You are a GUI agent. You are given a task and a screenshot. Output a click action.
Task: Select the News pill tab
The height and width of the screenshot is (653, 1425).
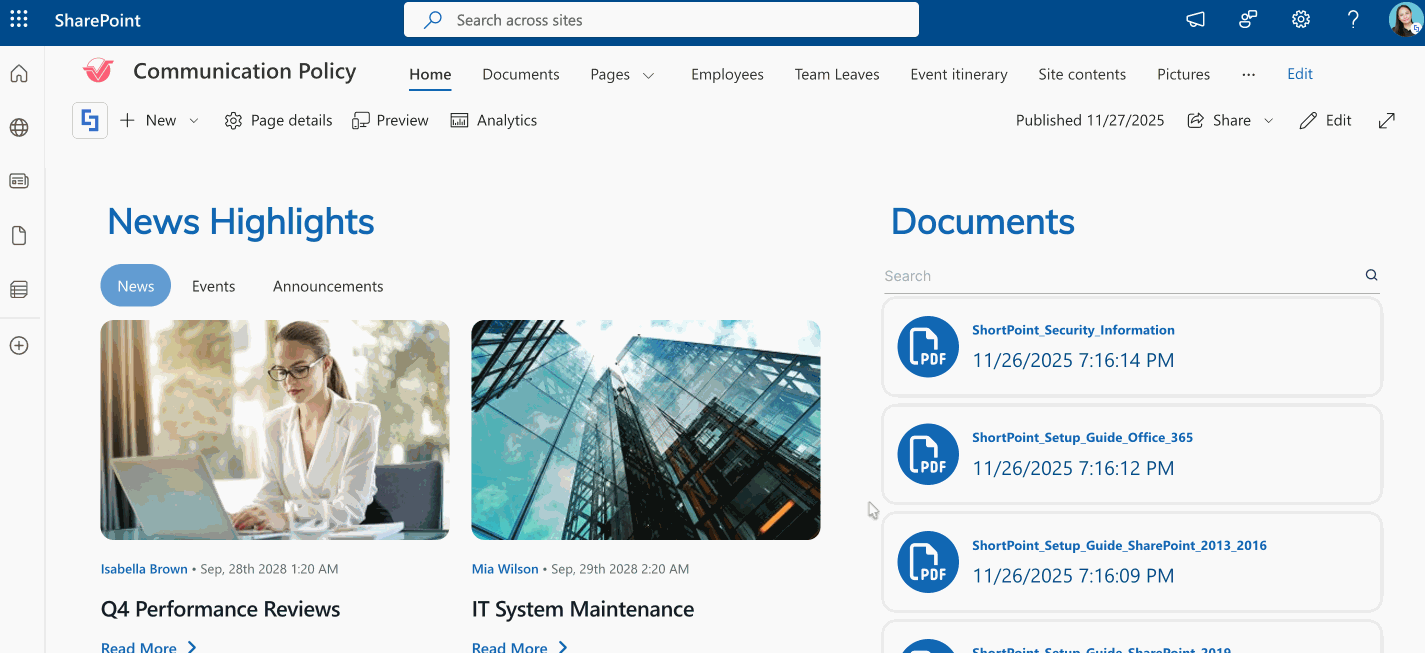pos(136,286)
